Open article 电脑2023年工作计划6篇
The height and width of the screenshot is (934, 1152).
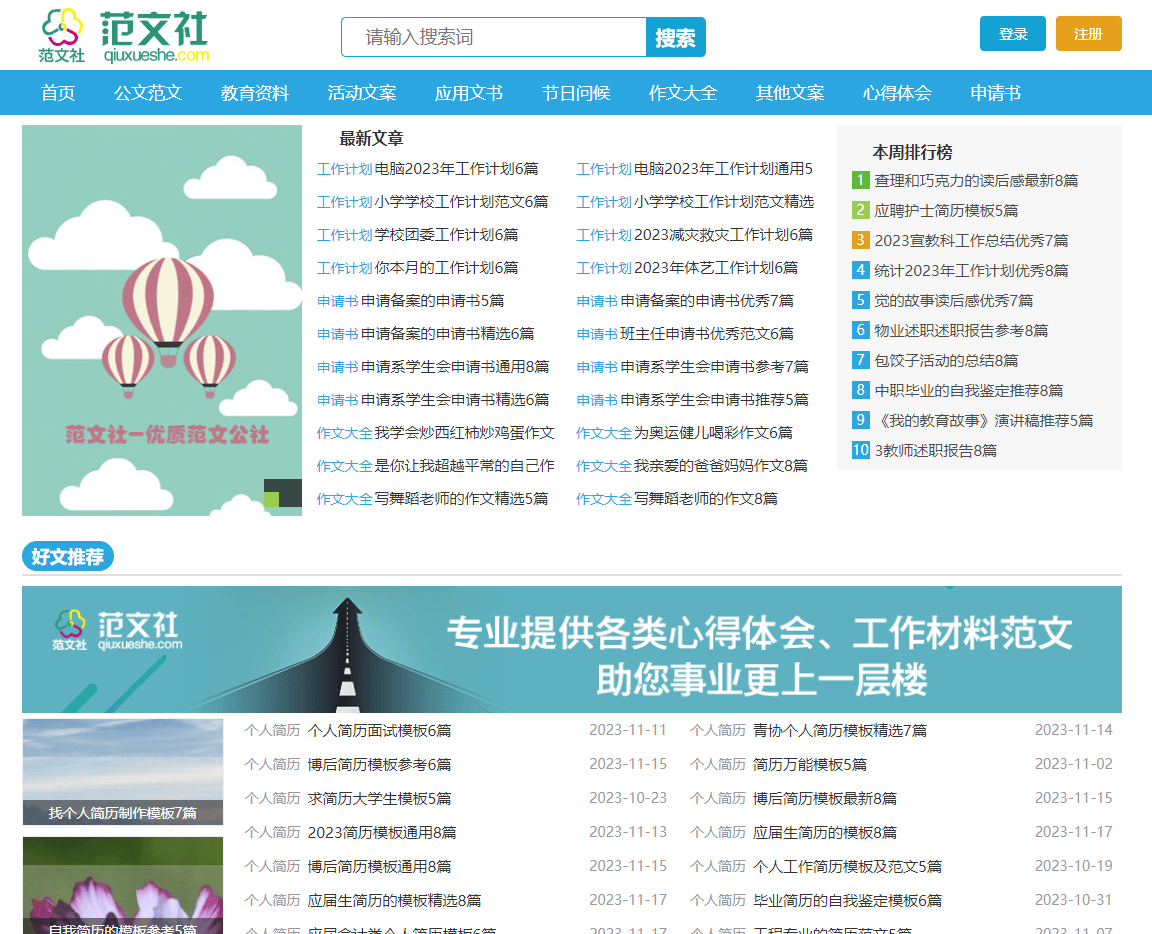click(456, 169)
